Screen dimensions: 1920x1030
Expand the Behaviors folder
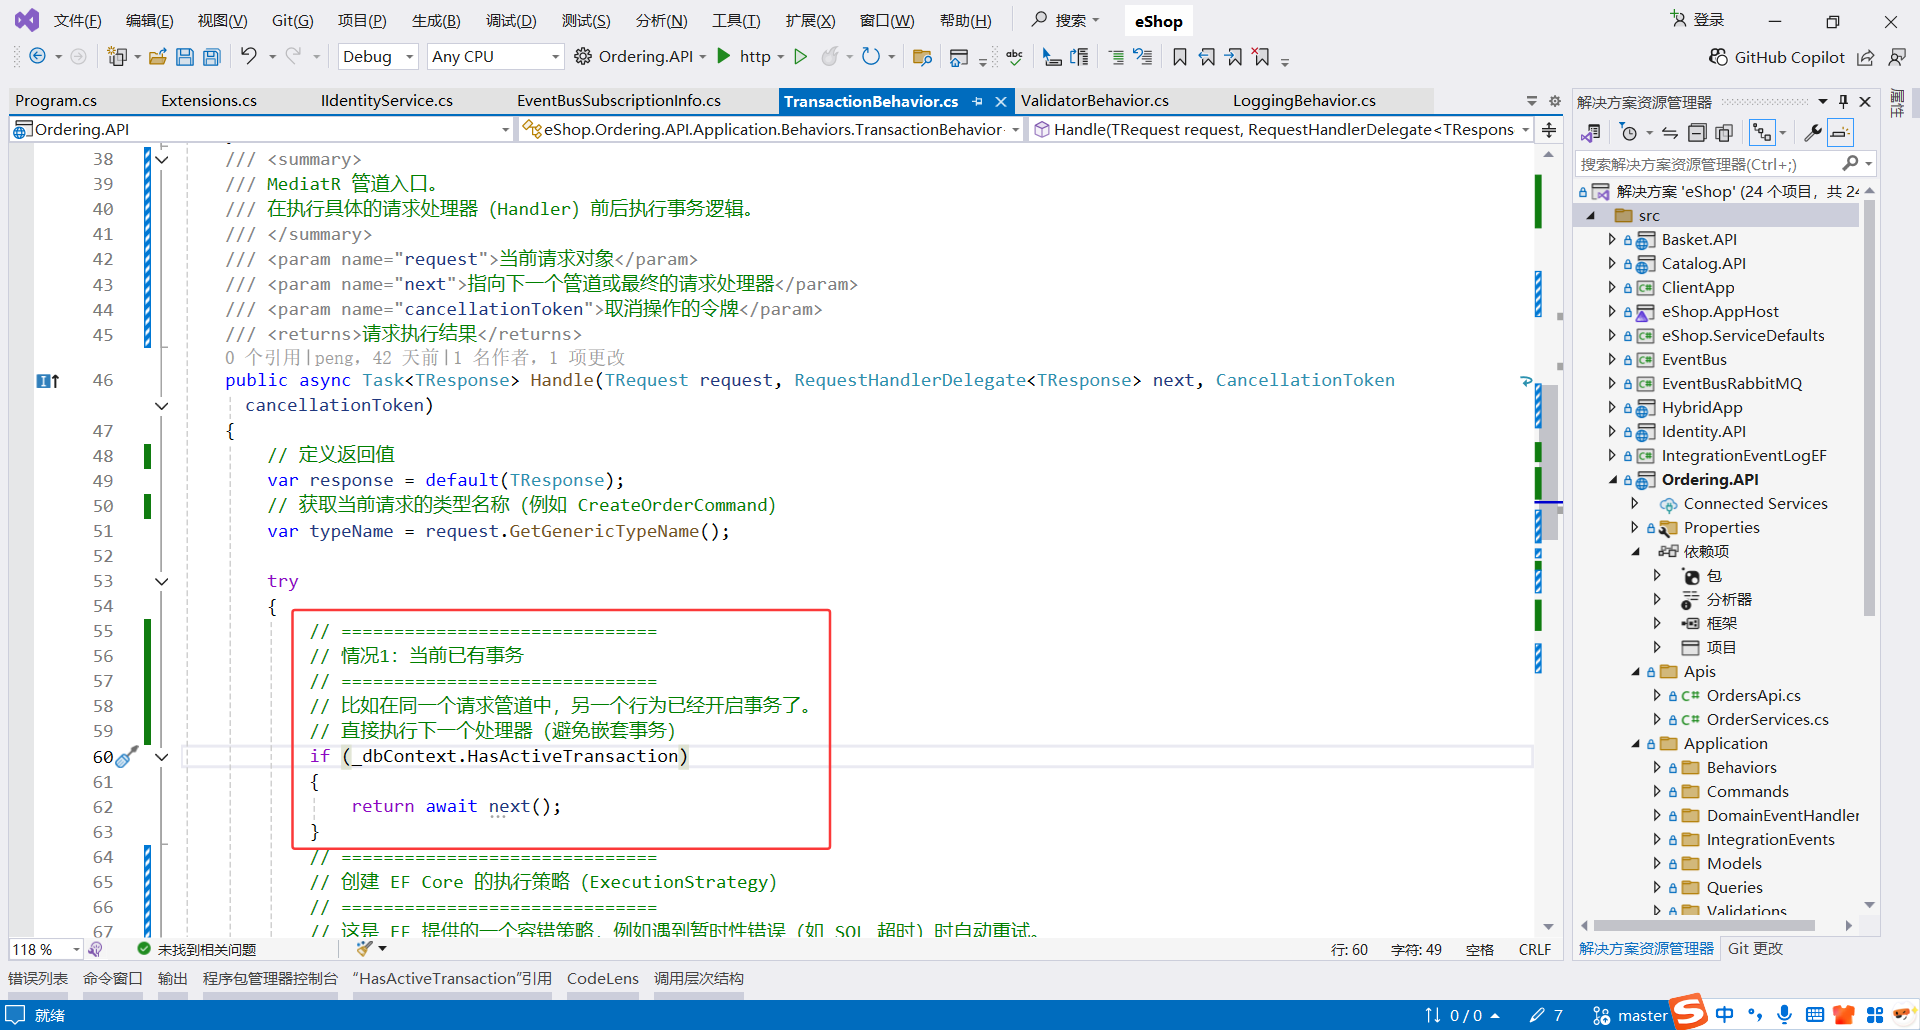pos(1657,767)
